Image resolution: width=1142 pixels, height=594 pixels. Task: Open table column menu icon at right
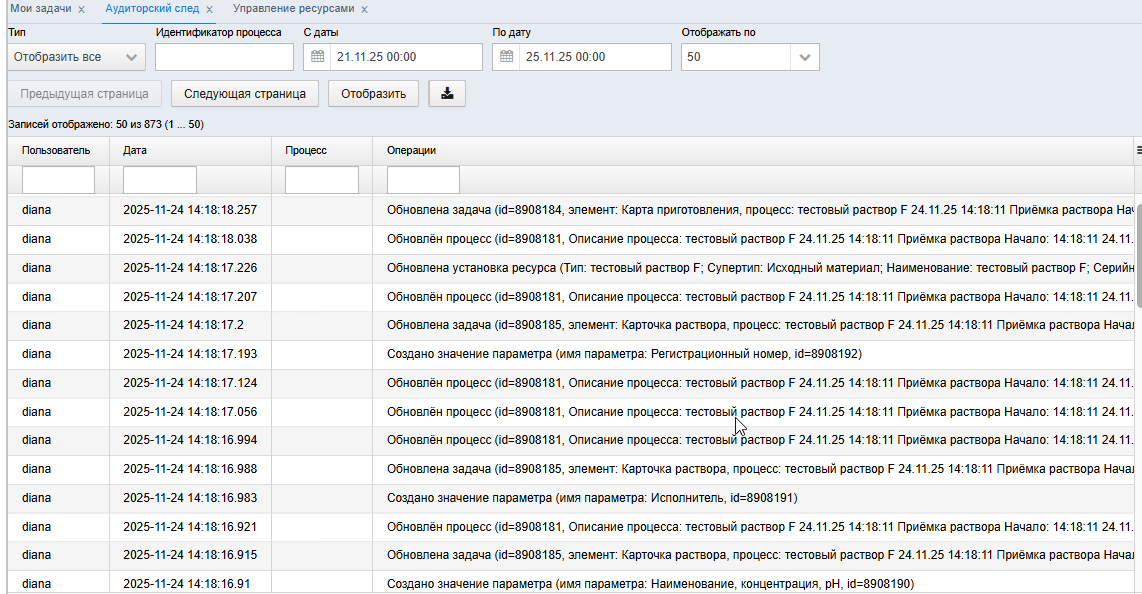click(x=1138, y=151)
